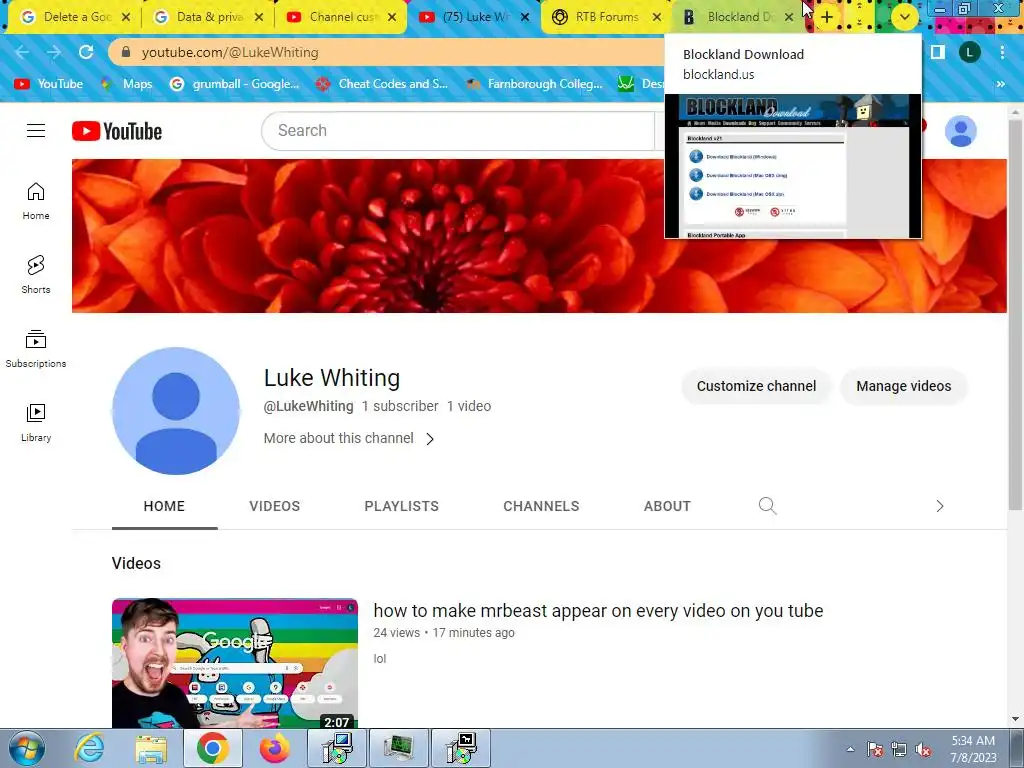Screen dimensions: 1024x768
Task: Open the taskbar clock showing 5:34 AM
Action: [973, 749]
